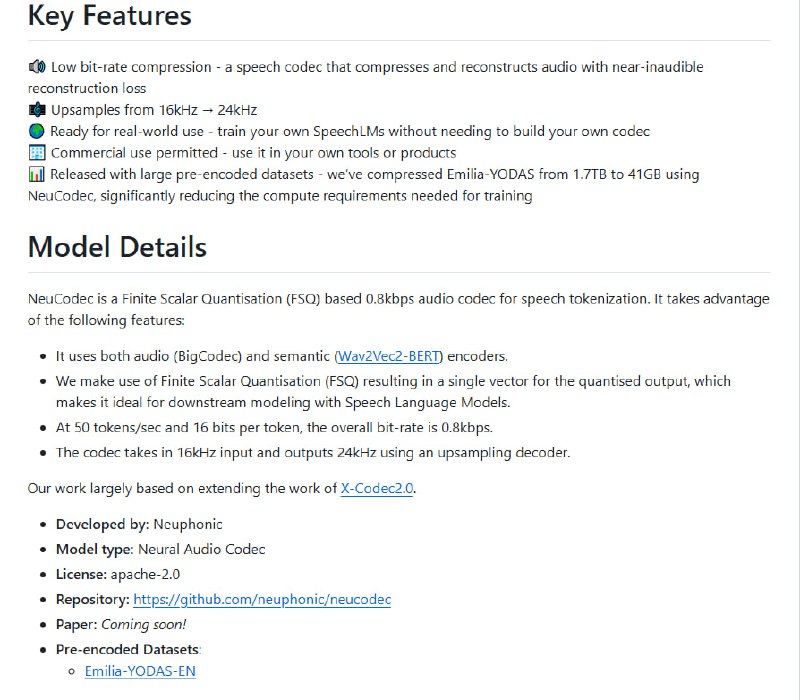This screenshot has width=800, height=700.
Task: Click the "Model type:" label
Action: coord(95,549)
